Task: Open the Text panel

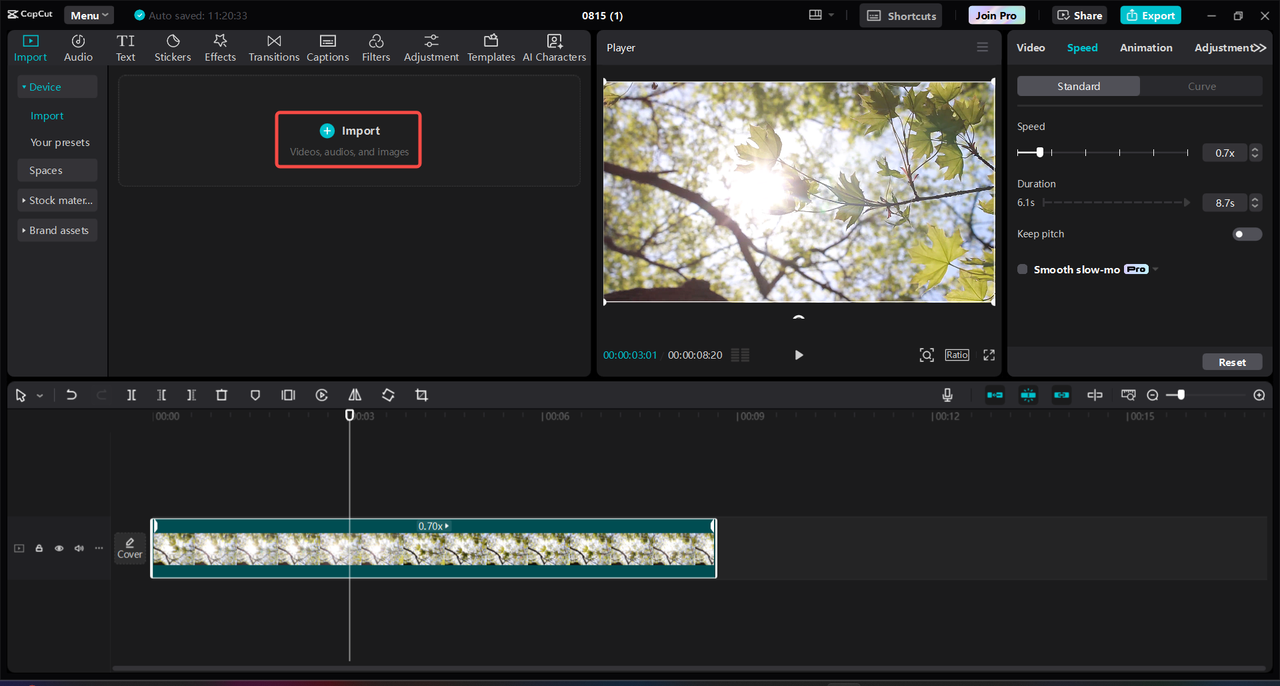Action: 125,47
